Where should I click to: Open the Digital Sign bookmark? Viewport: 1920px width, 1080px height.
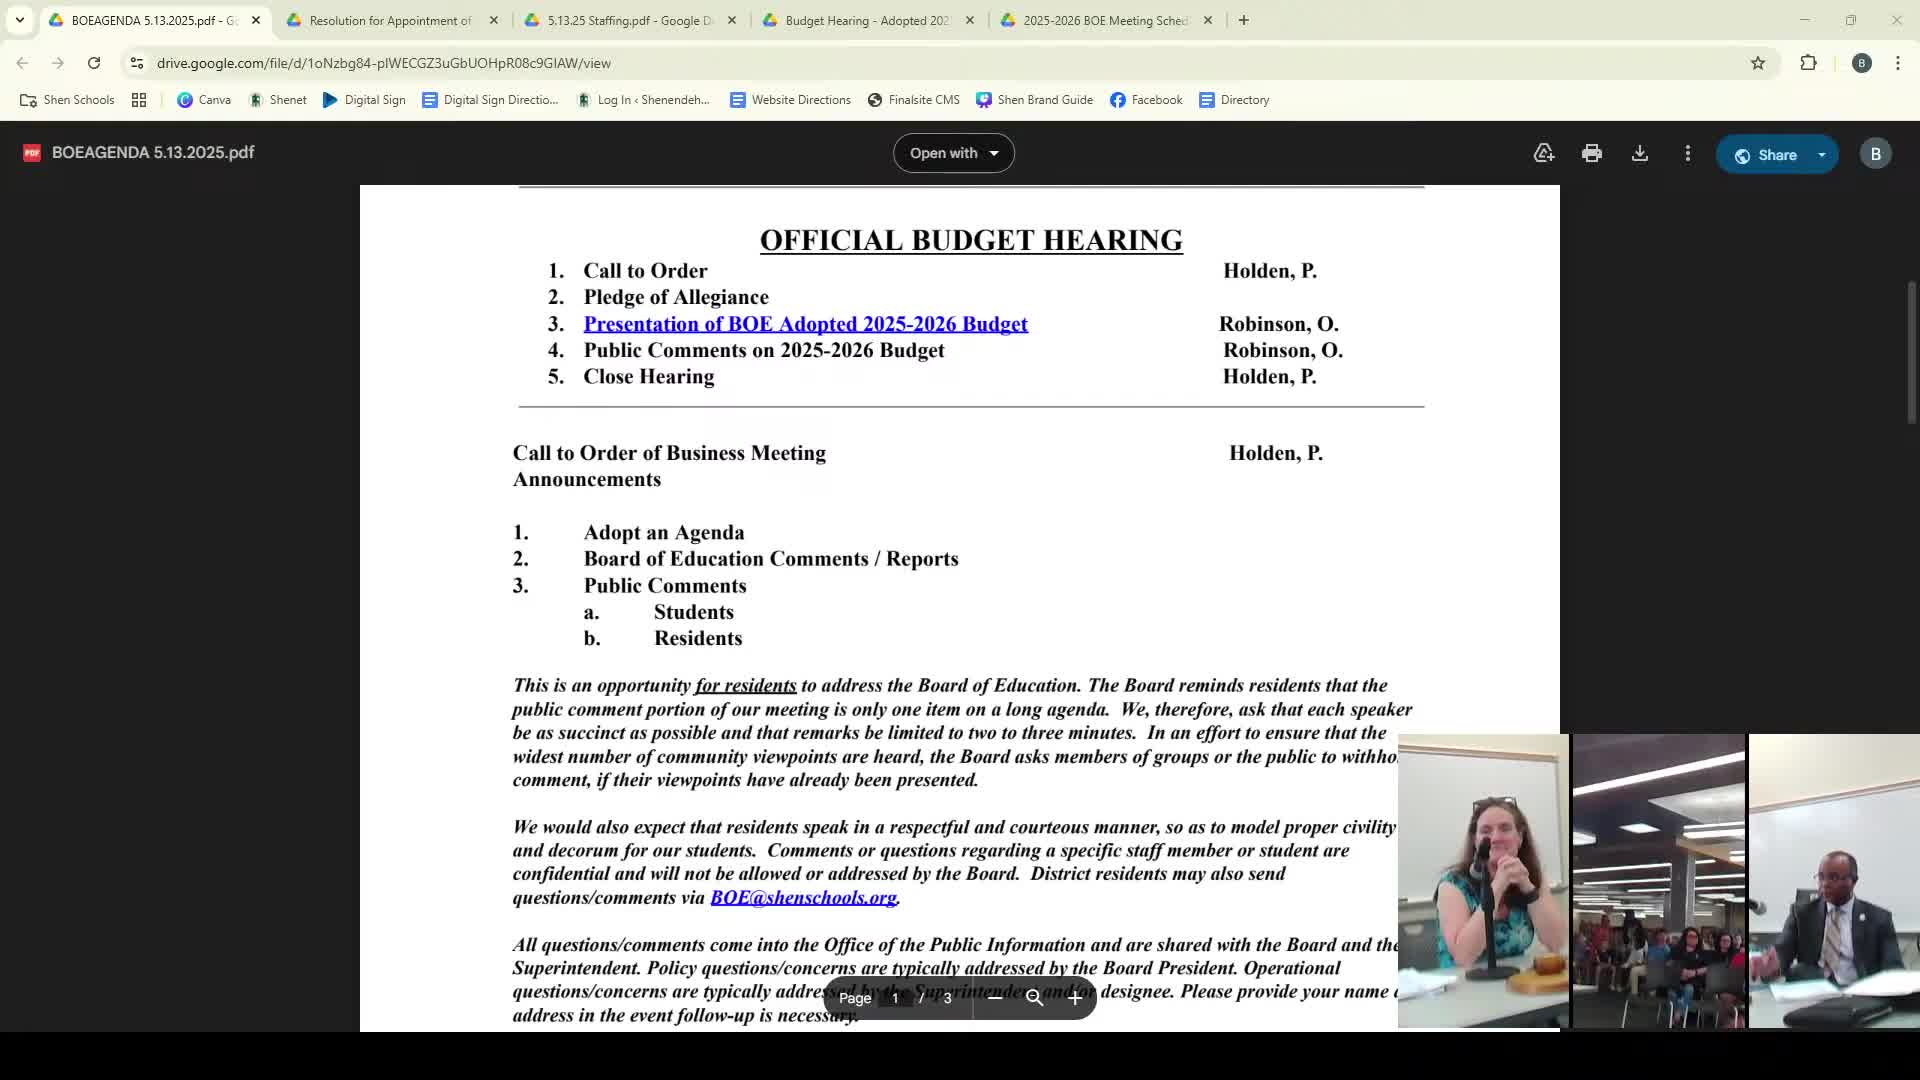364,100
